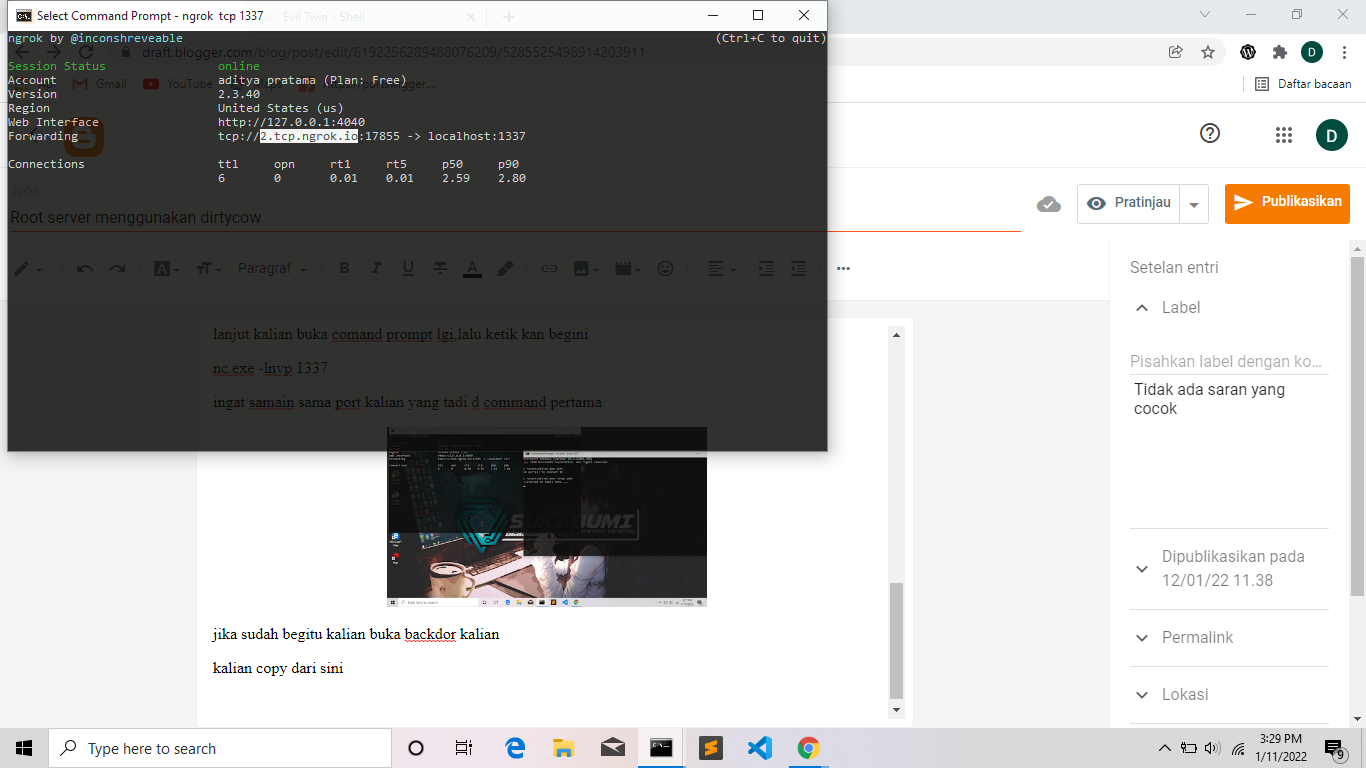The height and width of the screenshot is (768, 1366).
Task: Open the Extensions puzzle icon
Action: pos(1280,52)
